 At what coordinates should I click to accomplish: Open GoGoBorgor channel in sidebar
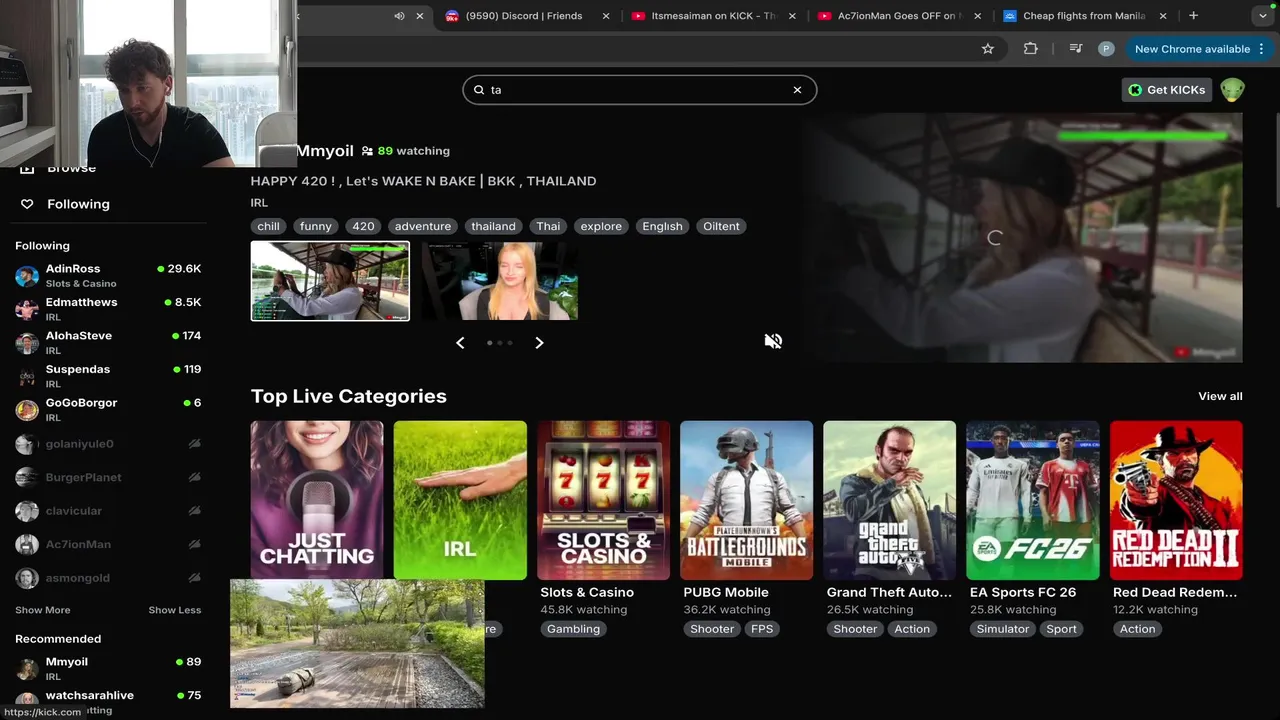click(108, 409)
